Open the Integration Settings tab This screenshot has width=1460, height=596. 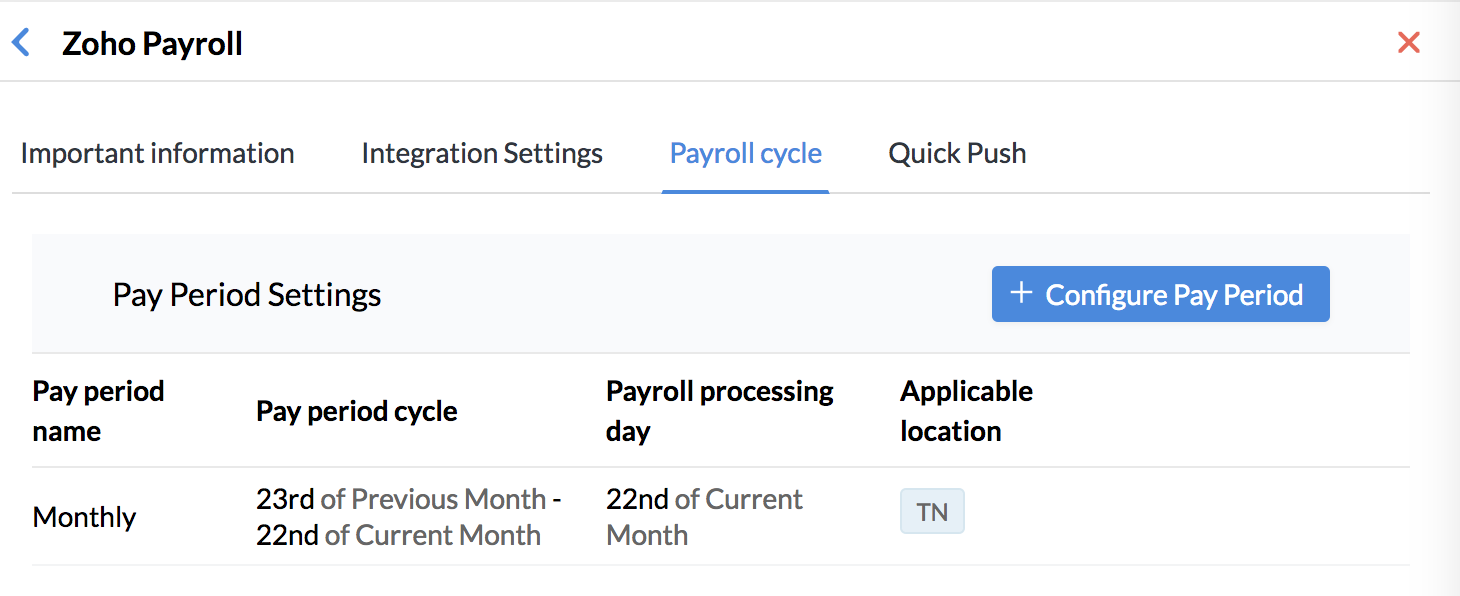(x=481, y=153)
